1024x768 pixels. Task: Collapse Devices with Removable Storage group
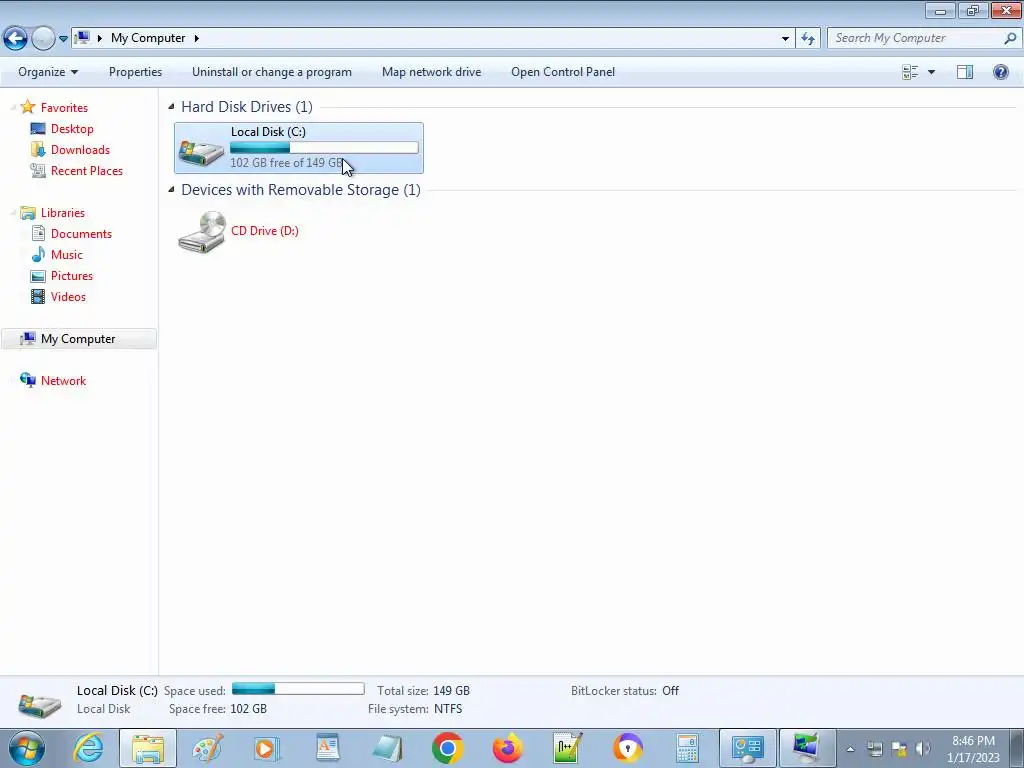click(171, 189)
